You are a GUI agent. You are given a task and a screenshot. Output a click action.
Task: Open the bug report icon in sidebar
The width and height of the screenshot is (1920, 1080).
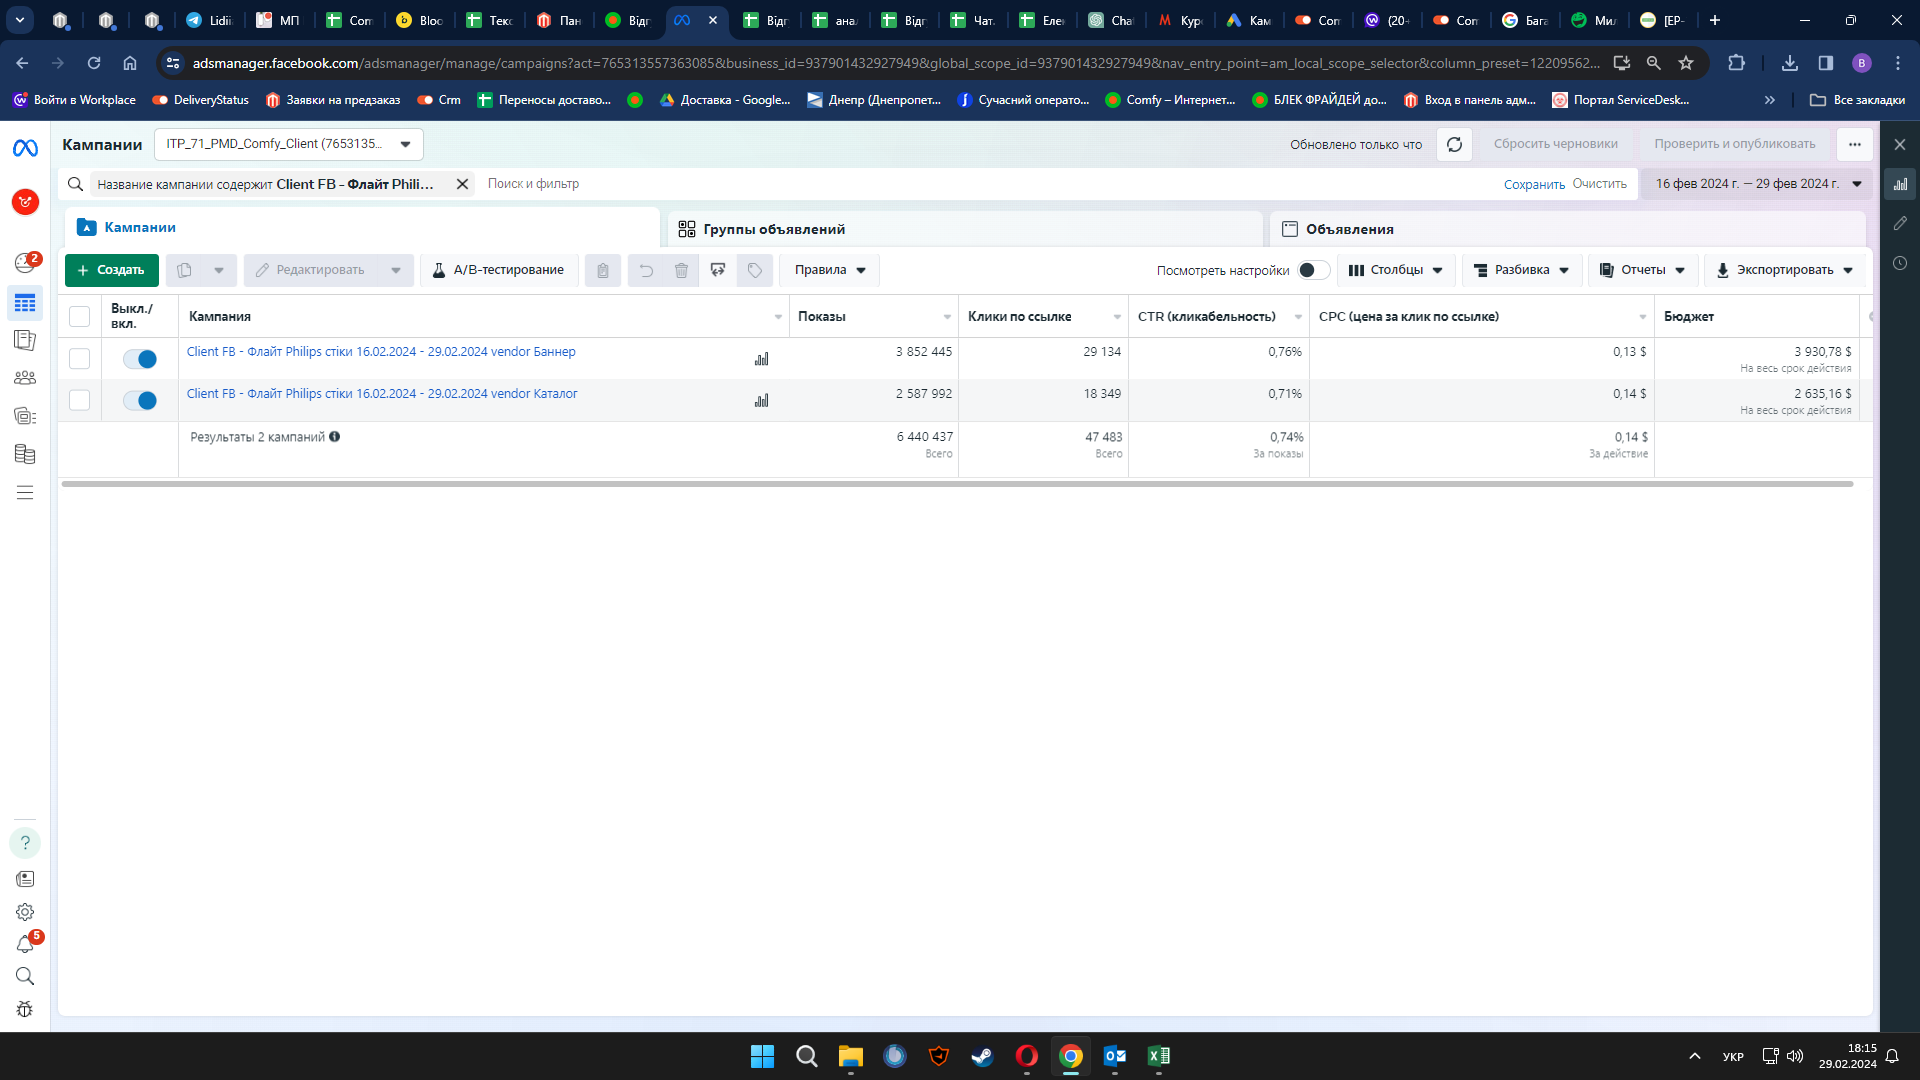tap(25, 1009)
